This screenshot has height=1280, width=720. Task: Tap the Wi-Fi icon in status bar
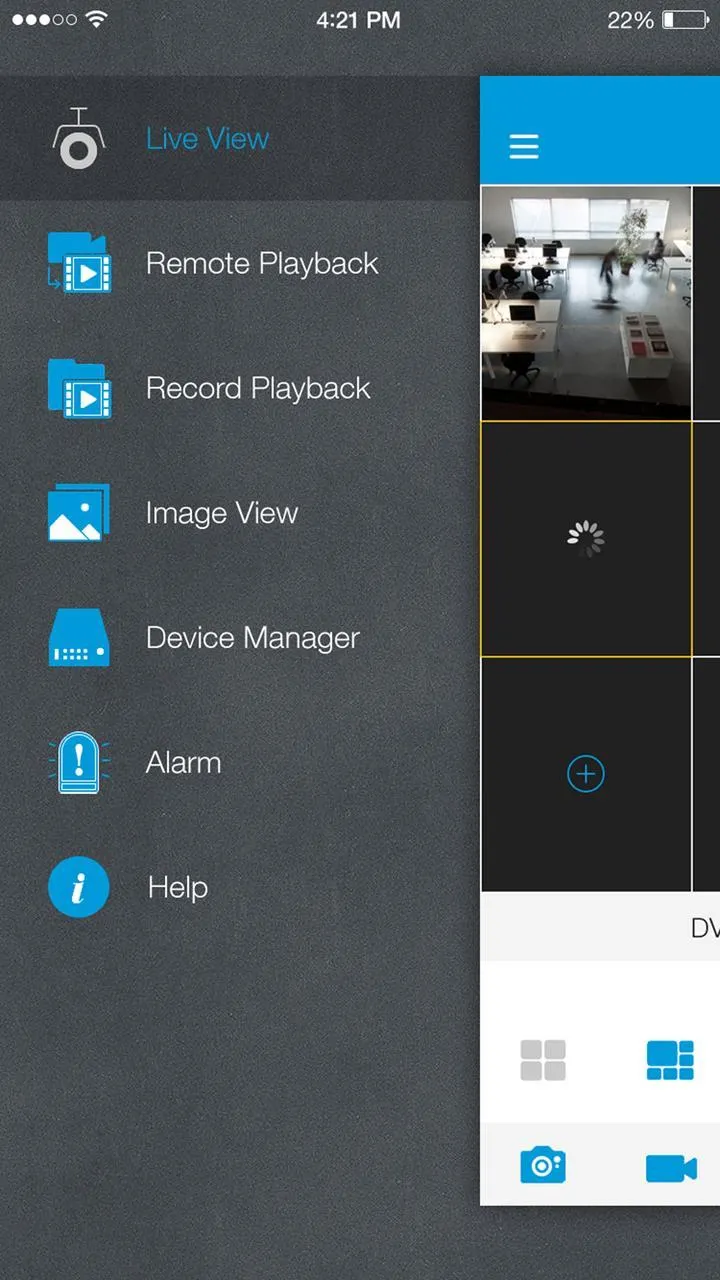pos(97,19)
